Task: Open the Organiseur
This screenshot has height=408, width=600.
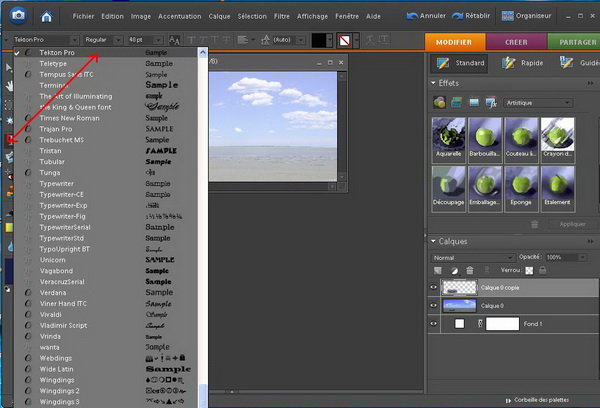Action: pos(526,16)
